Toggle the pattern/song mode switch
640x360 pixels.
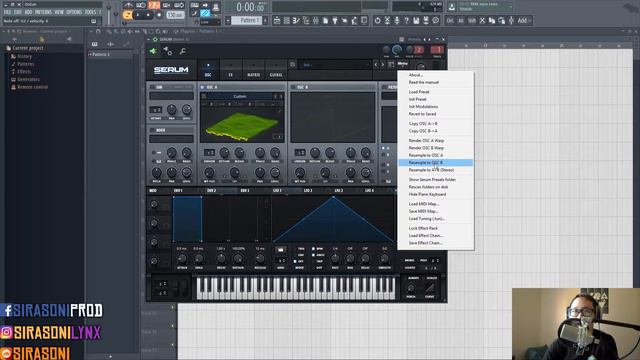point(127,15)
